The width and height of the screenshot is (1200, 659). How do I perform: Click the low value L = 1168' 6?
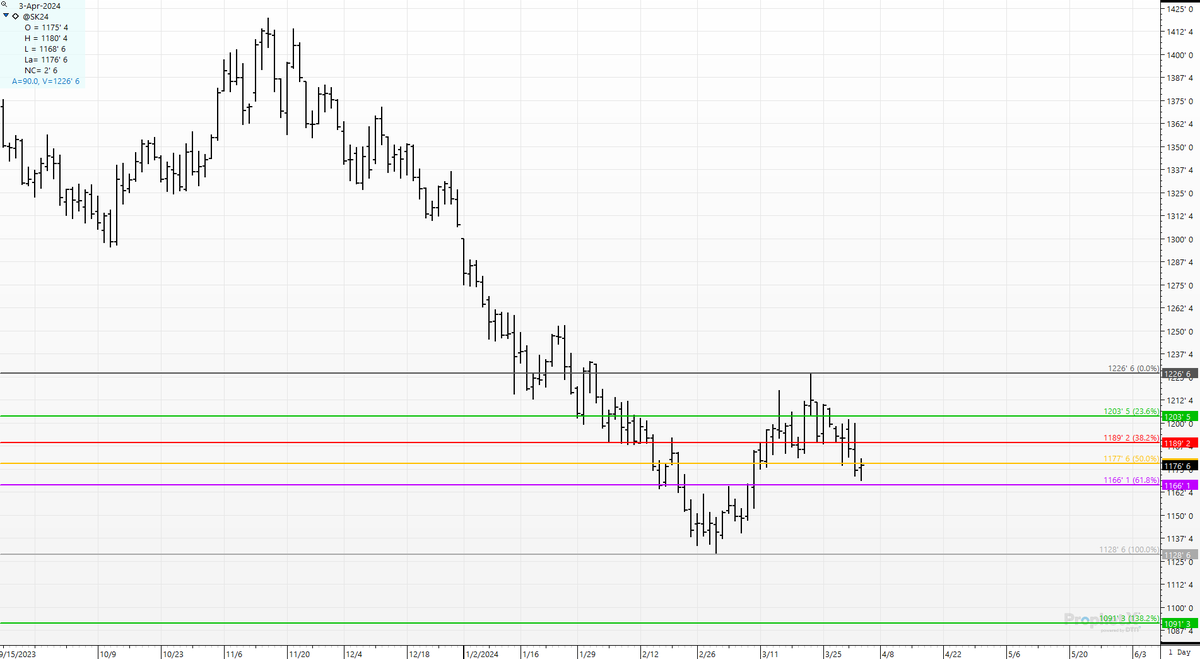(45, 49)
